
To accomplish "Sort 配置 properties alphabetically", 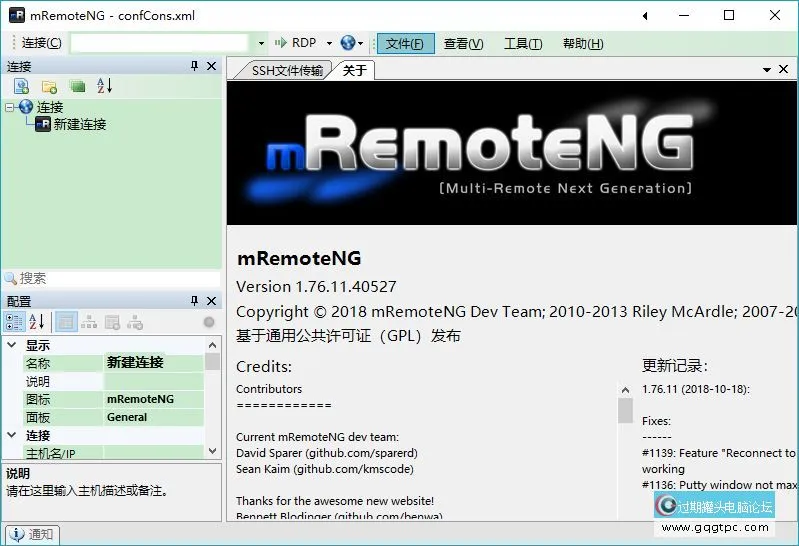I will (36, 322).
